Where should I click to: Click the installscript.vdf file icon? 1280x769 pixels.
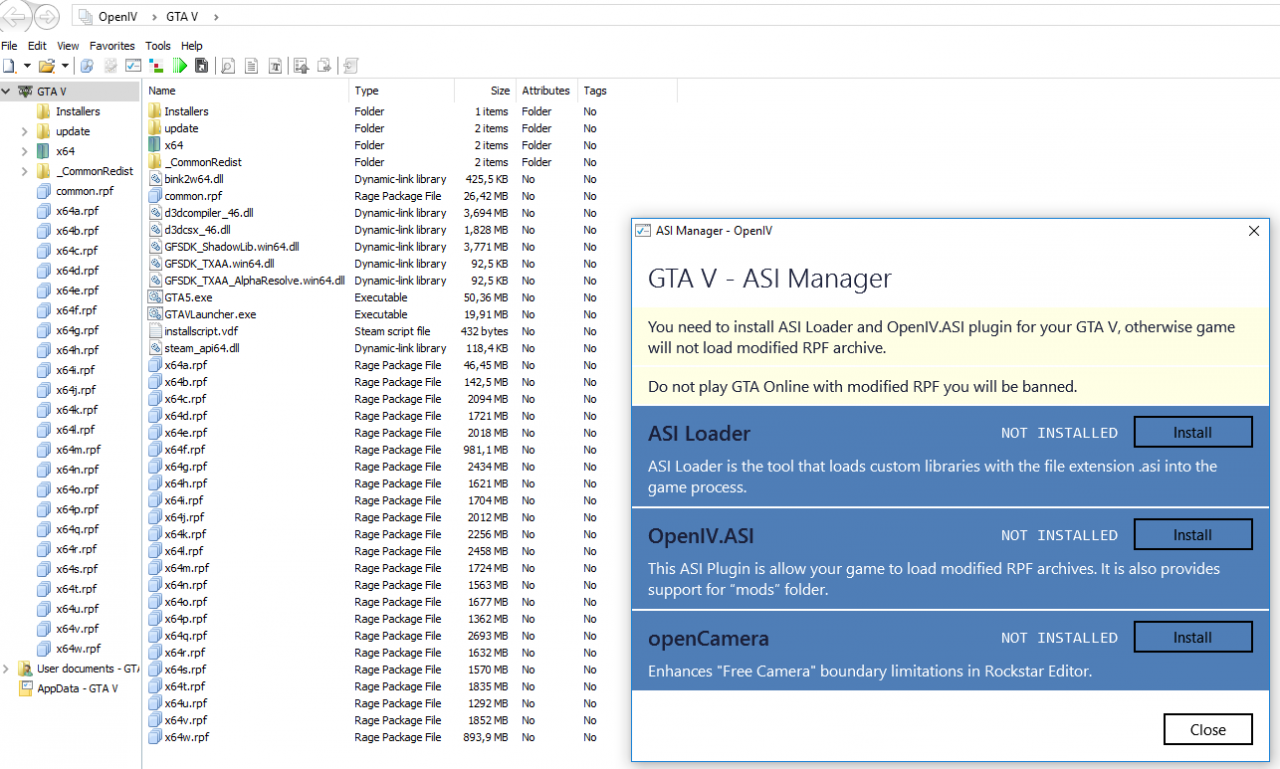[155, 331]
